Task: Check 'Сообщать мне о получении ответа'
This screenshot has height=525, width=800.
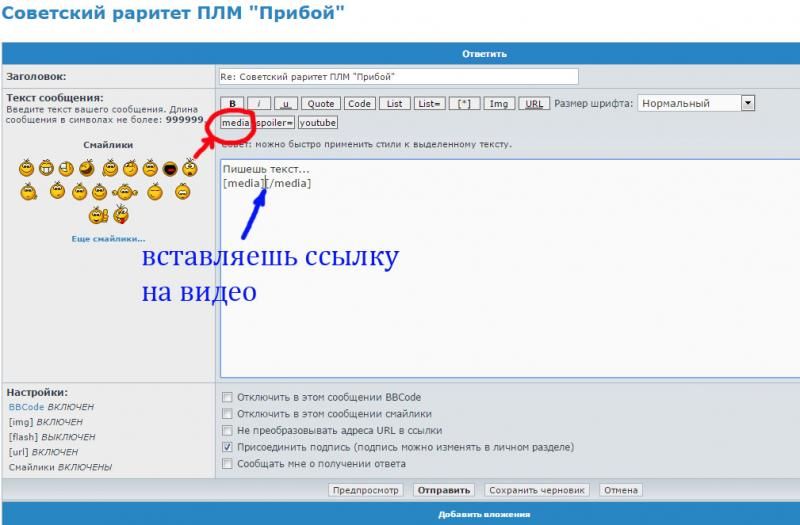Action: pyautogui.click(x=228, y=464)
